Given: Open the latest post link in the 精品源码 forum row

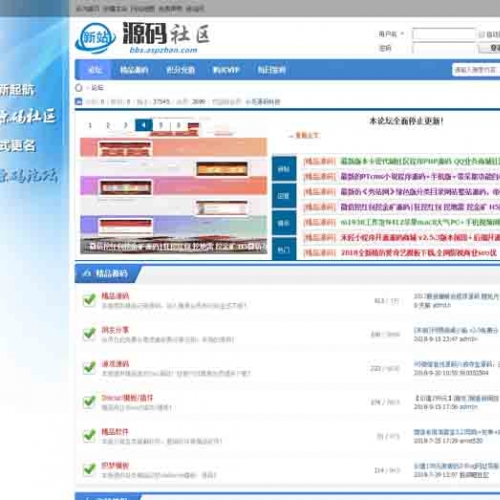Looking at the screenshot, I should (457, 296).
